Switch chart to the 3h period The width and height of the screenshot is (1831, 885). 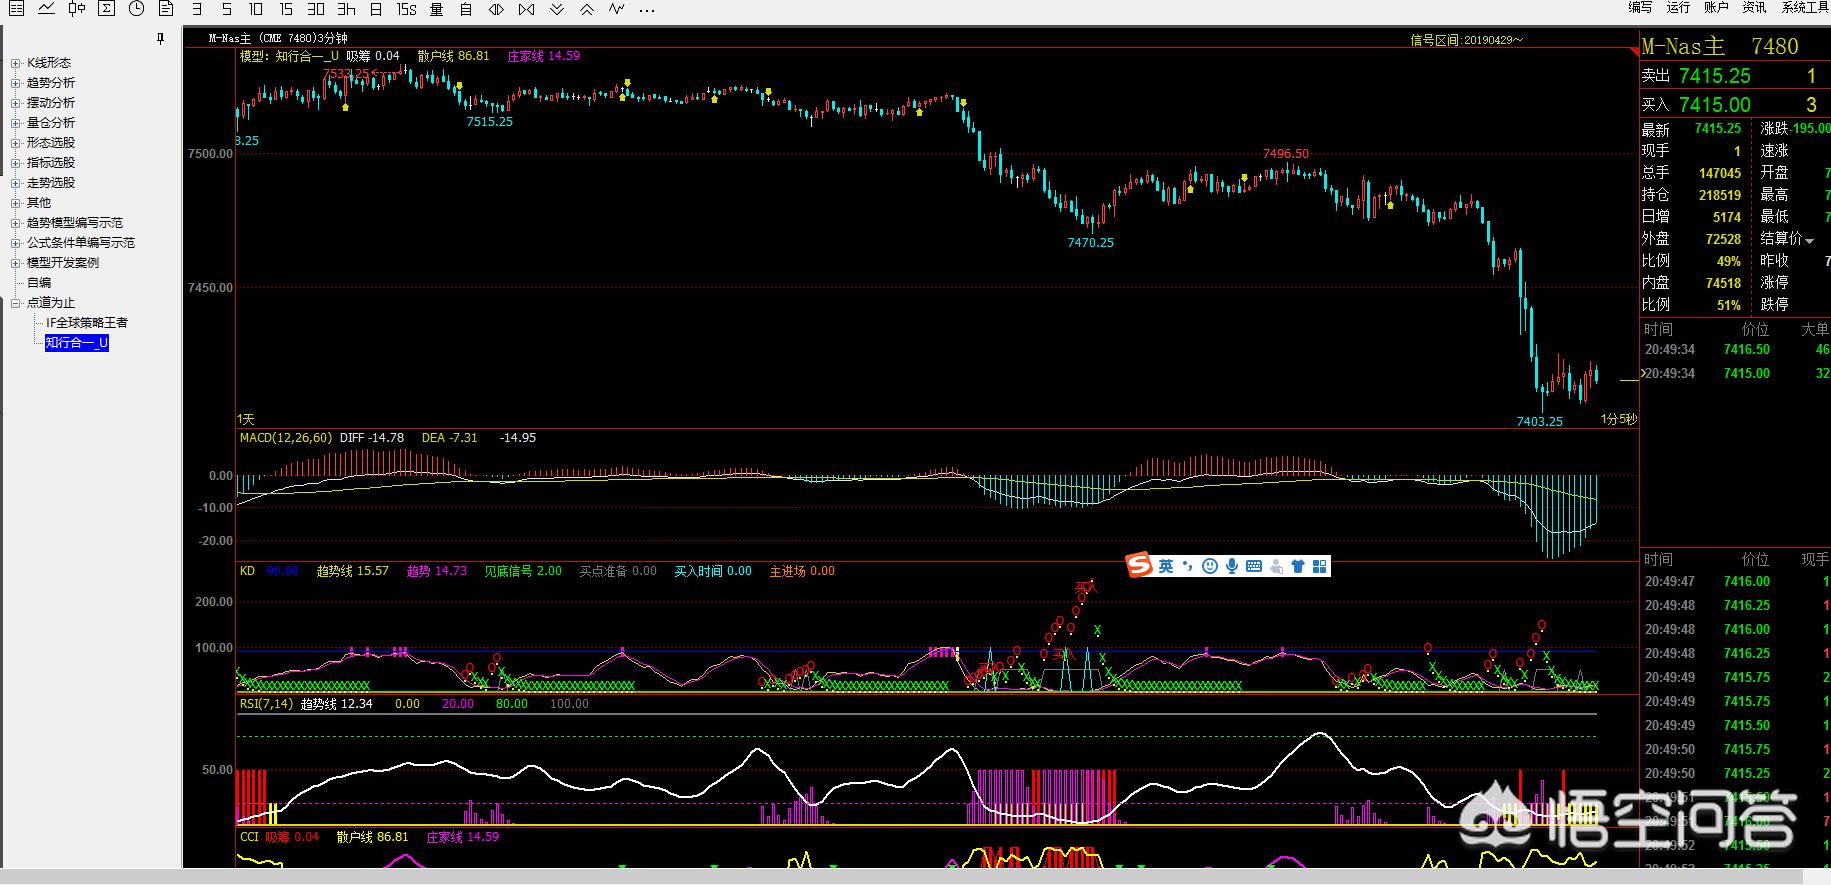click(346, 9)
